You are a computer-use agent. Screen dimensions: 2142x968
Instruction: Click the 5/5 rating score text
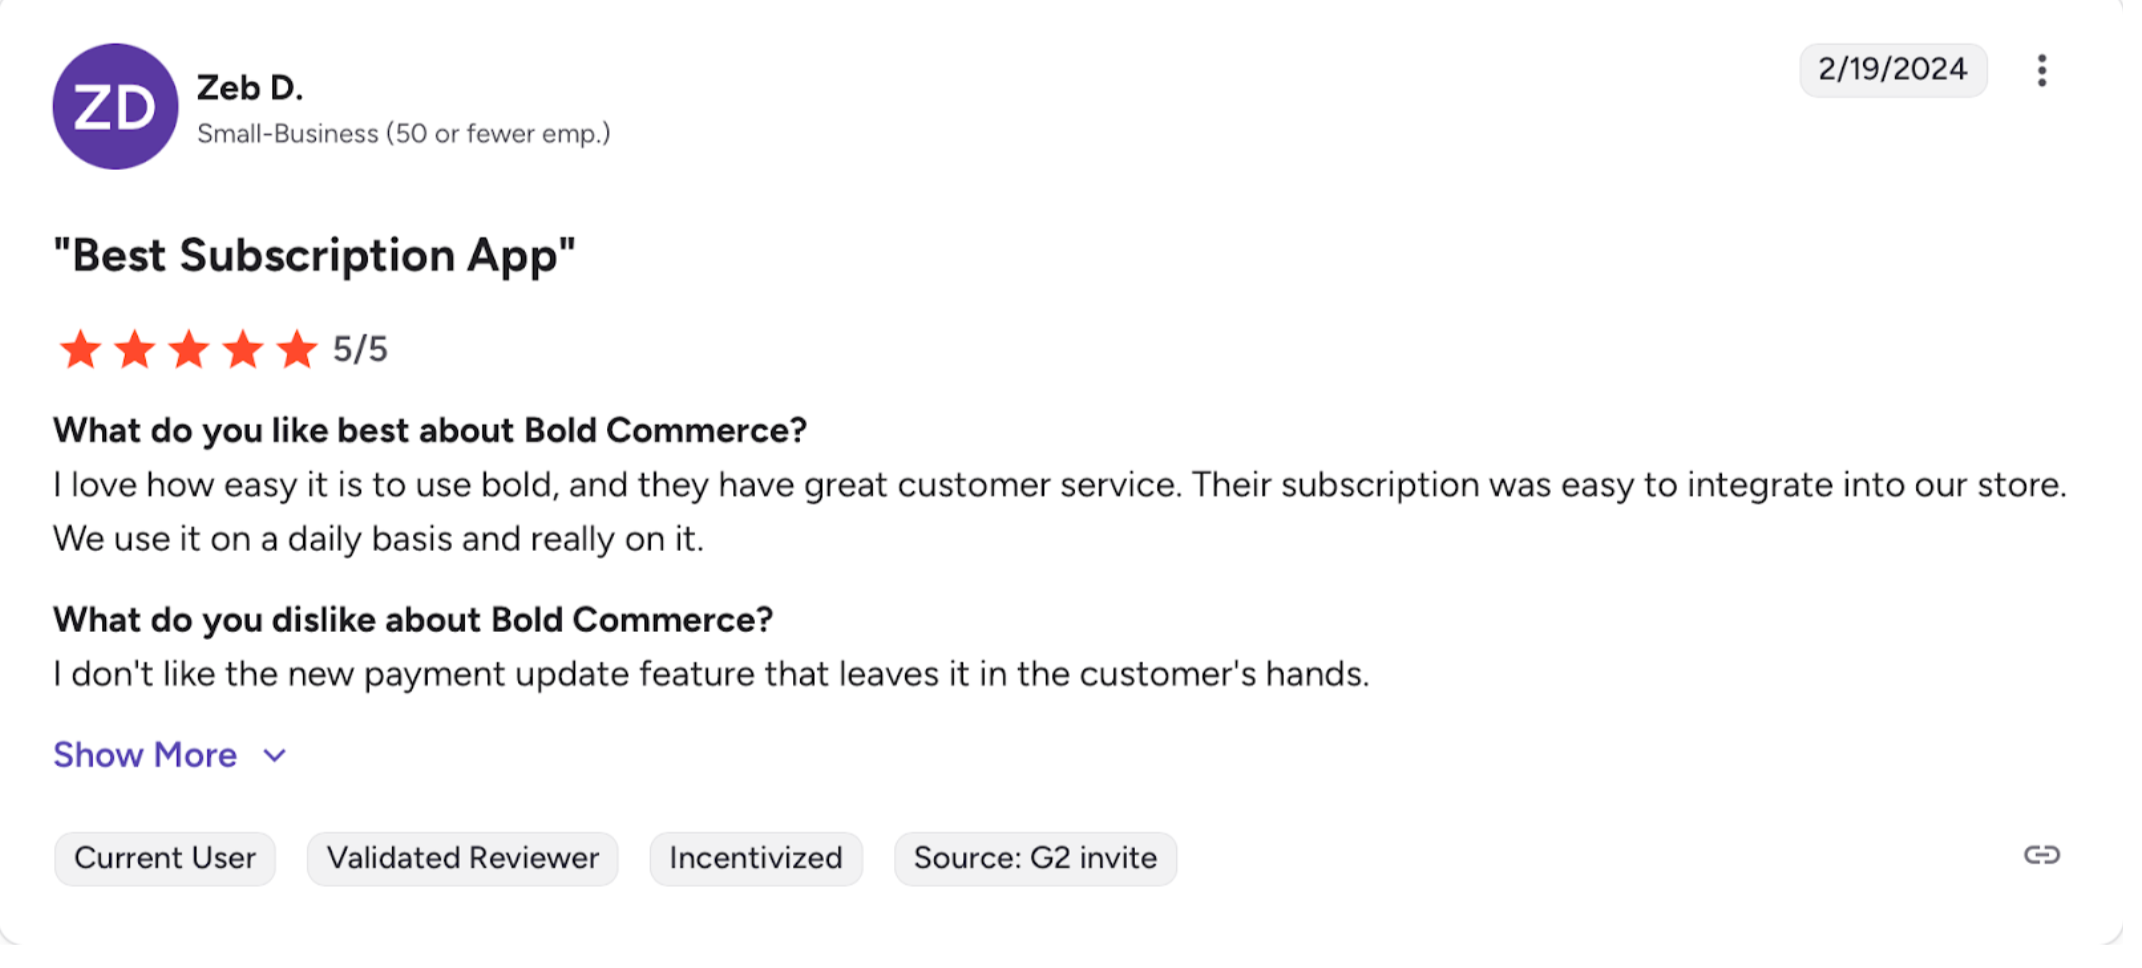coord(360,350)
